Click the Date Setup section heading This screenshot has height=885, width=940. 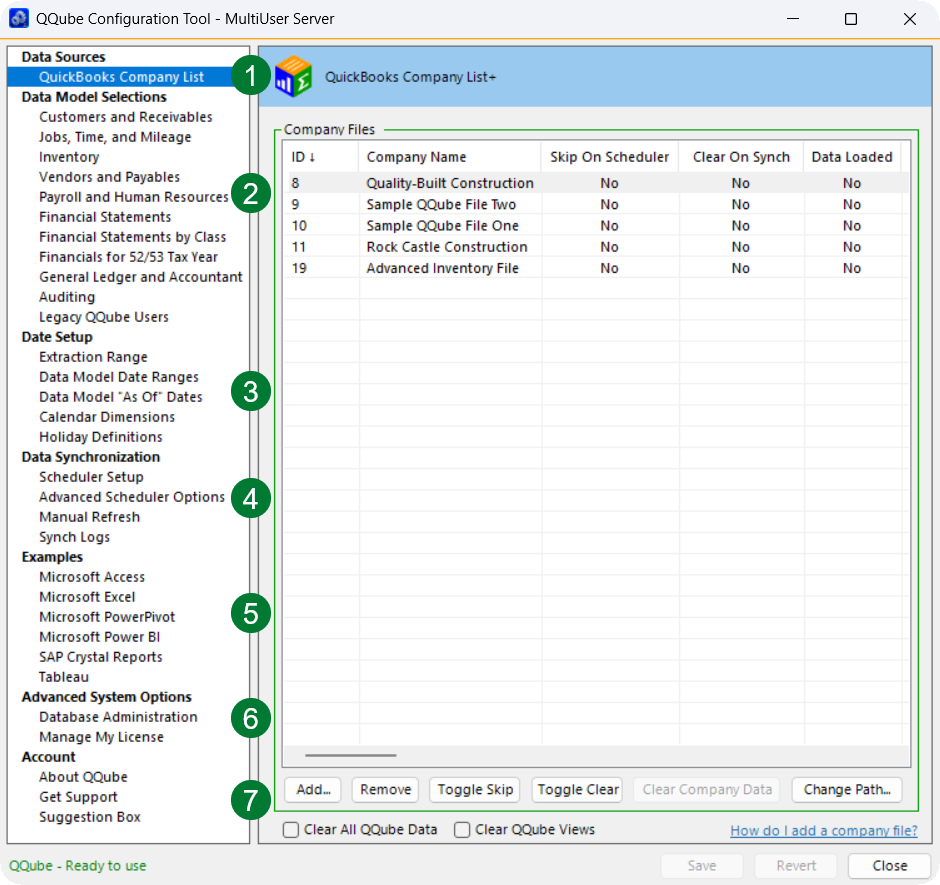click(x=57, y=337)
